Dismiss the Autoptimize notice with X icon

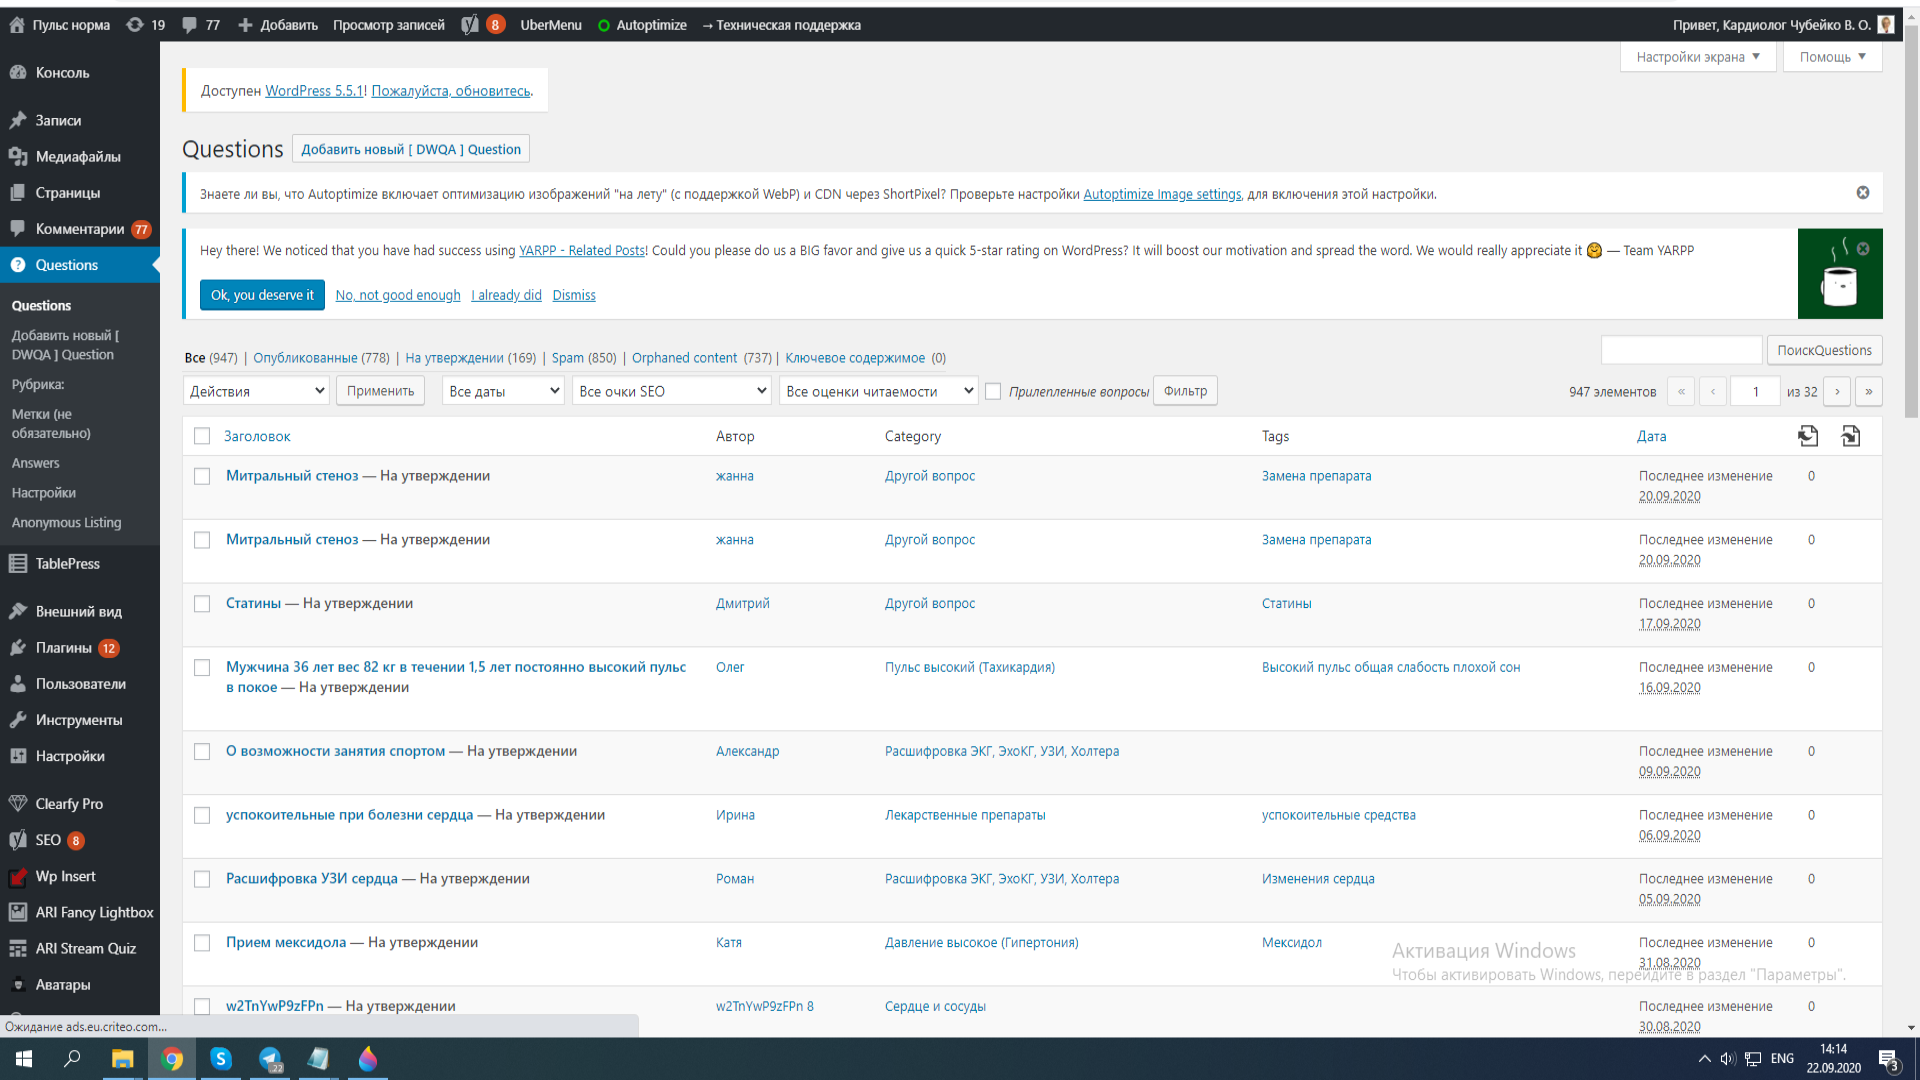(1862, 193)
